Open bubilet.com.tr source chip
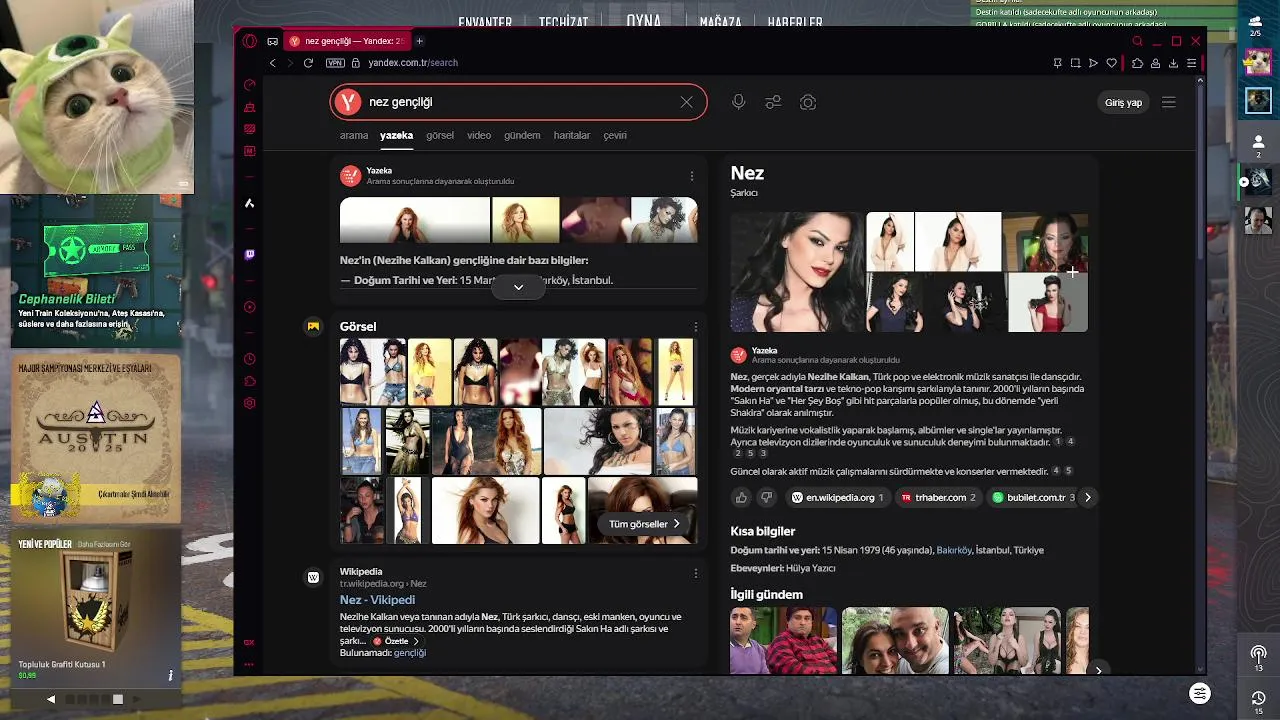The image size is (1280, 720). (x=1033, y=497)
